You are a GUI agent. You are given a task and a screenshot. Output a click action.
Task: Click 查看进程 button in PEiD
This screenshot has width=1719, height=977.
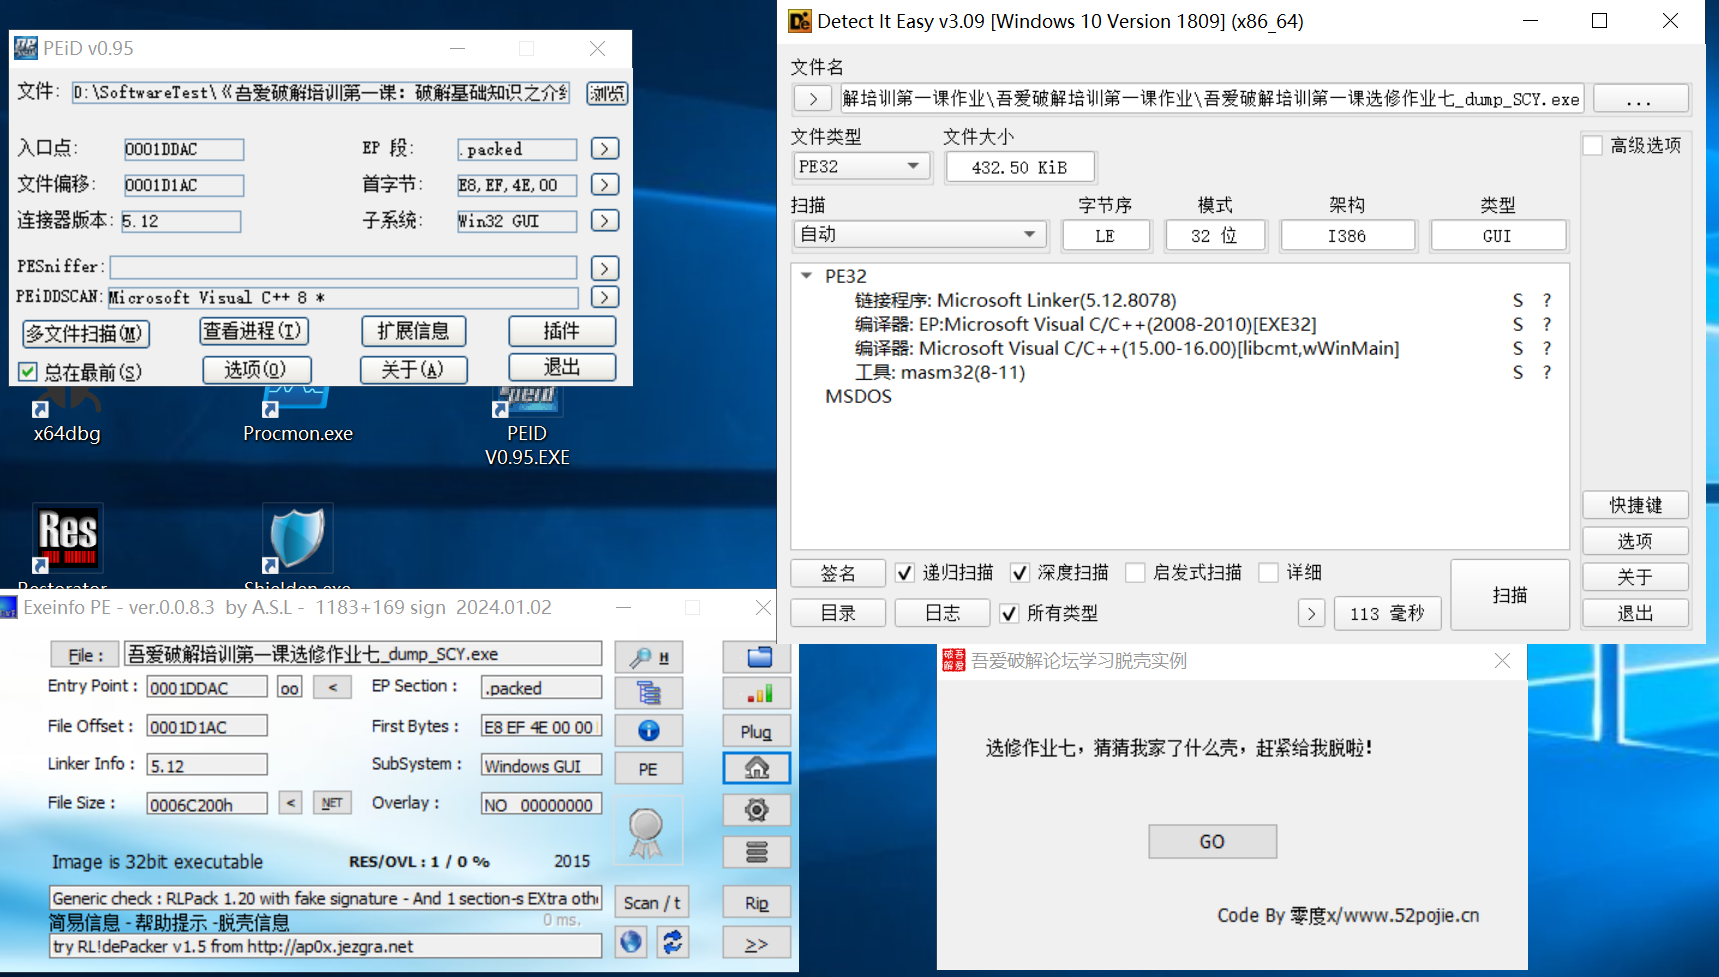pyautogui.click(x=254, y=331)
